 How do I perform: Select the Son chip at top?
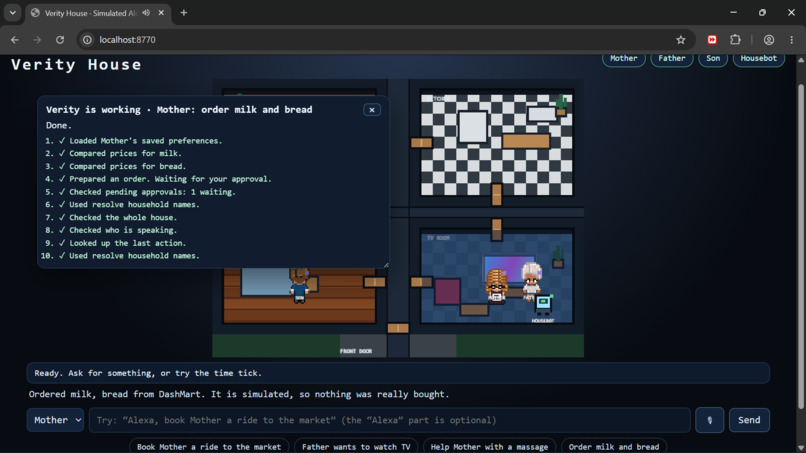tap(713, 59)
